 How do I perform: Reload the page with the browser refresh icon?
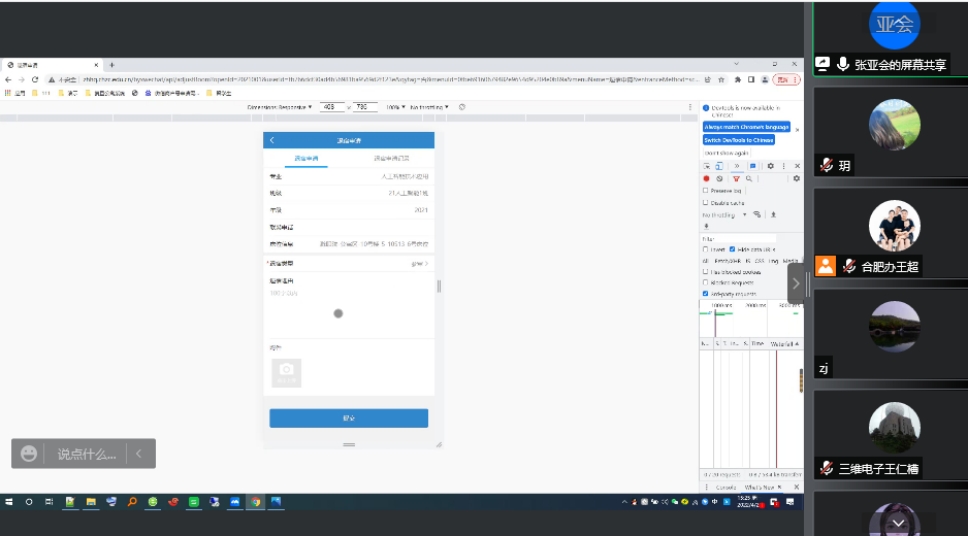click(x=35, y=79)
